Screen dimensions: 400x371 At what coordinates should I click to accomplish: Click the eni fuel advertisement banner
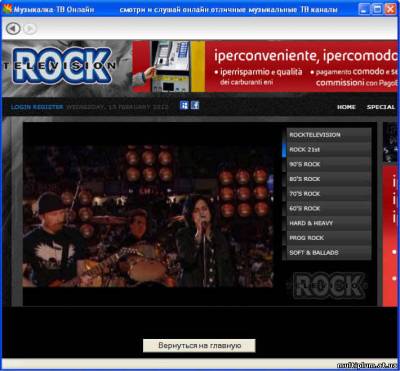point(265,66)
